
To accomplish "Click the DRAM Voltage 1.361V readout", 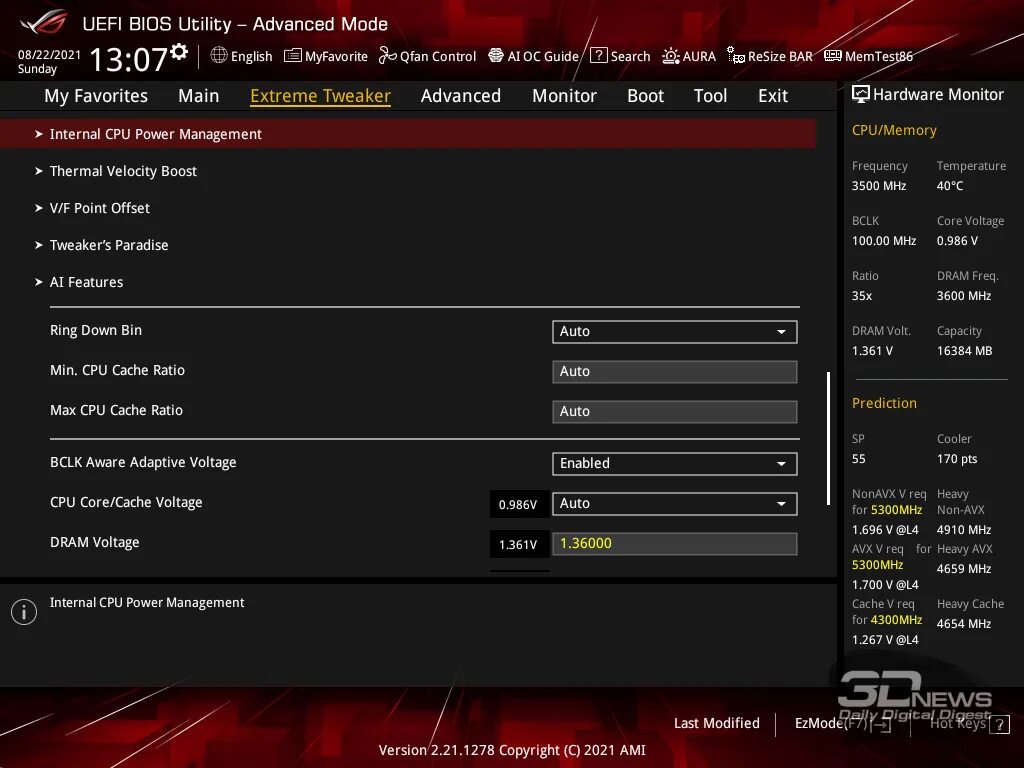I will pyautogui.click(x=519, y=545).
